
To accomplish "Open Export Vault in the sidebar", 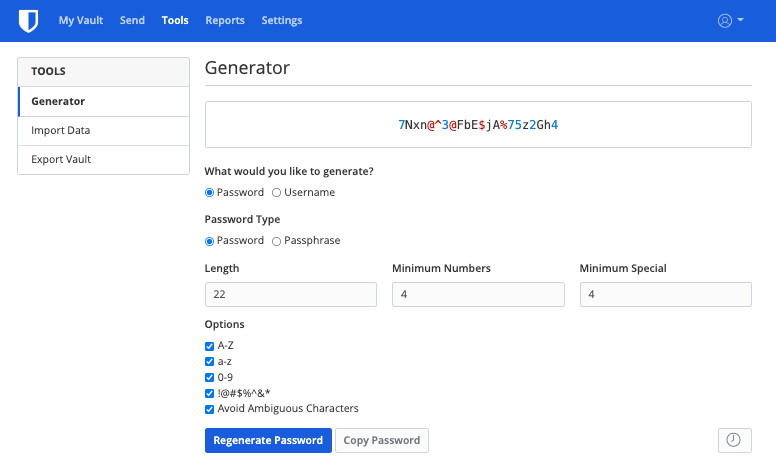I will click(x=103, y=159).
